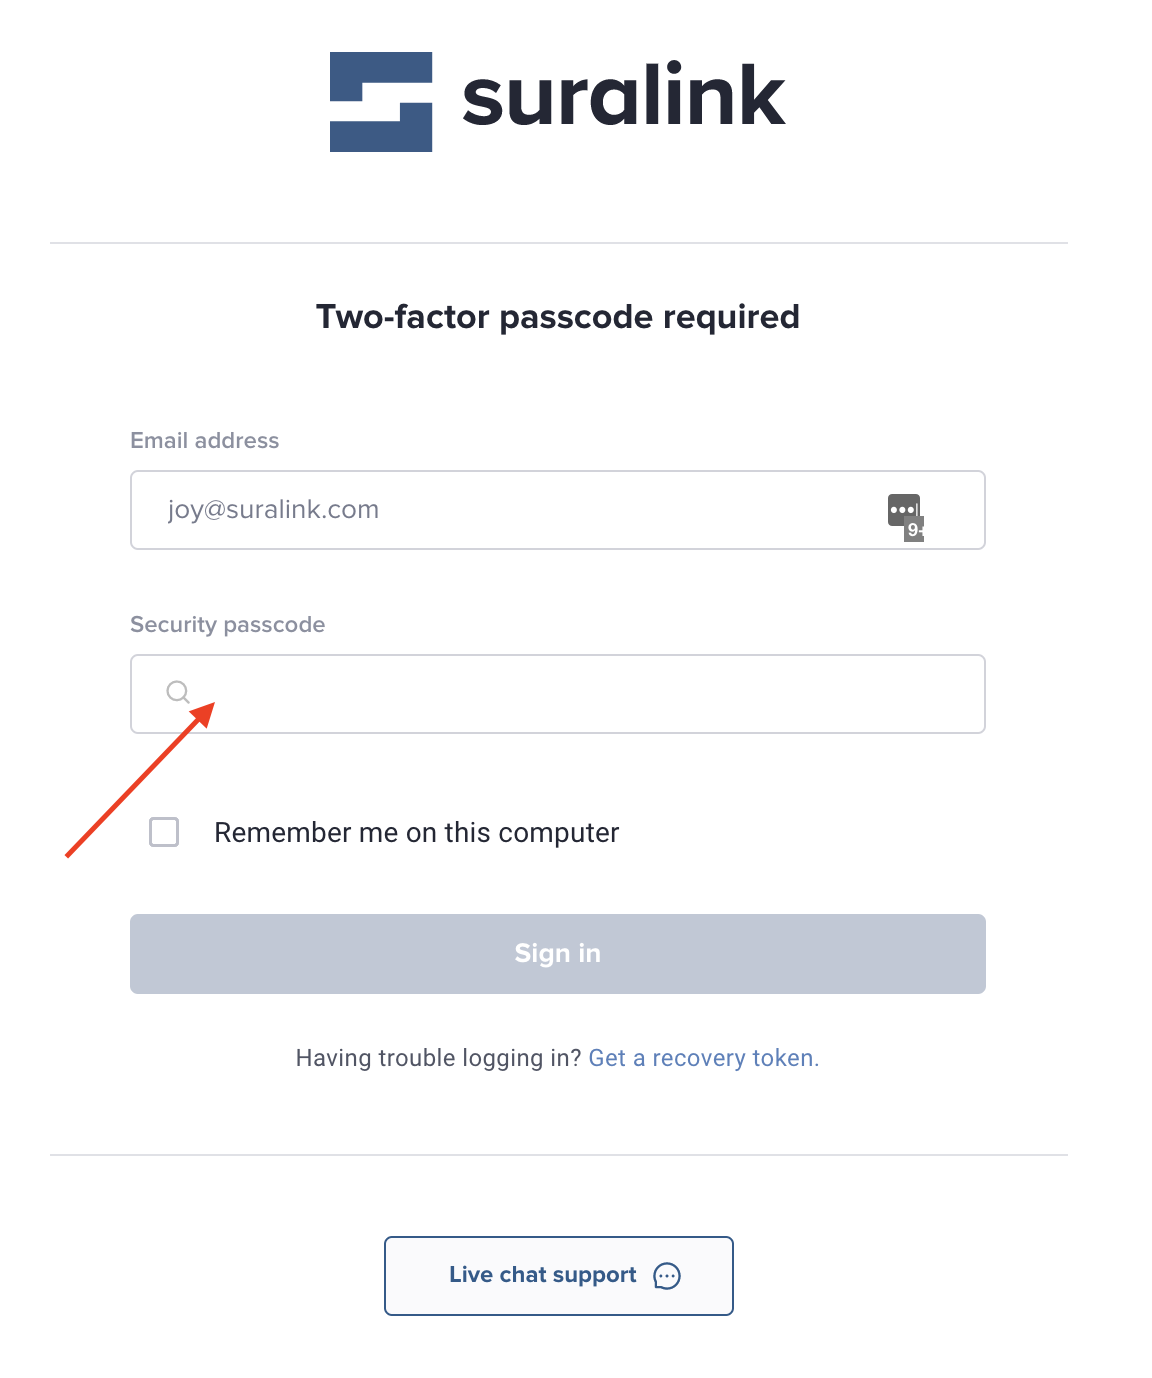Click the Suralink square logo mark
The height and width of the screenshot is (1378, 1152).
pos(381,102)
